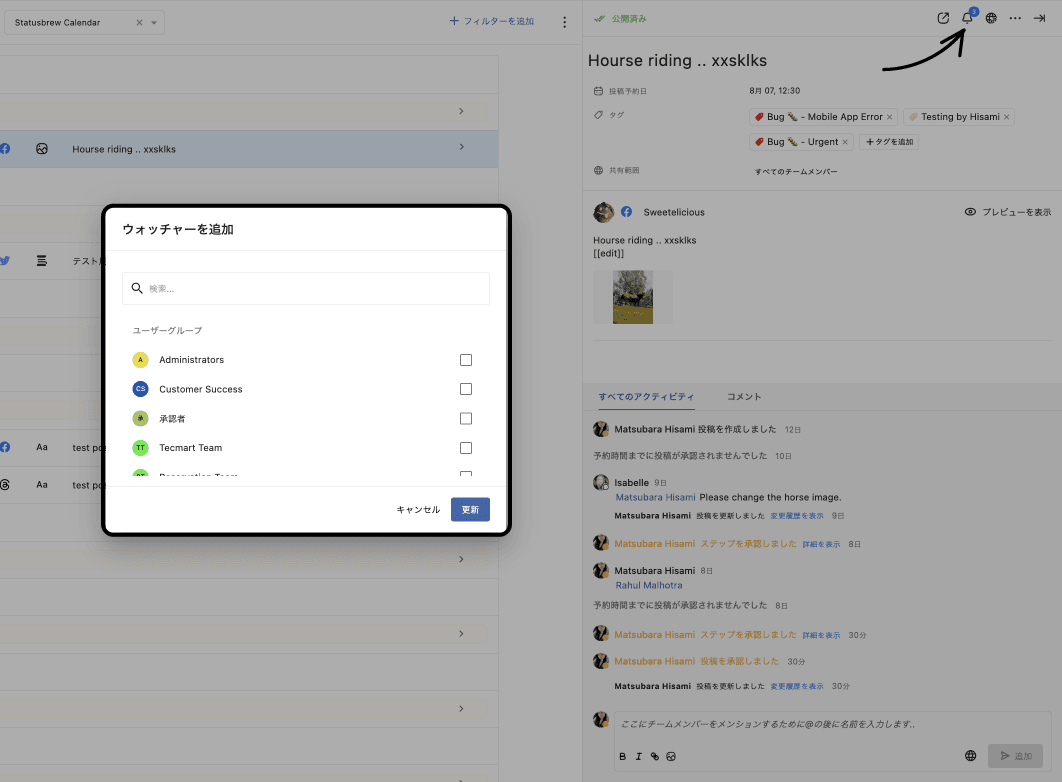1062x782 pixels.
Task: Open the three-dot more options in post header
Action: point(1015,18)
